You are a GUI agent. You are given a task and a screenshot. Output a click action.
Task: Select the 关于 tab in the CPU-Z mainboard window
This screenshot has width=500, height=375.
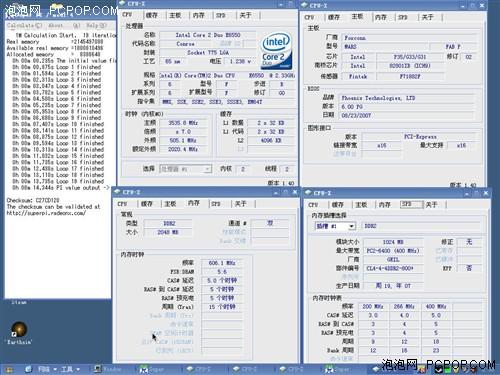click(428, 17)
